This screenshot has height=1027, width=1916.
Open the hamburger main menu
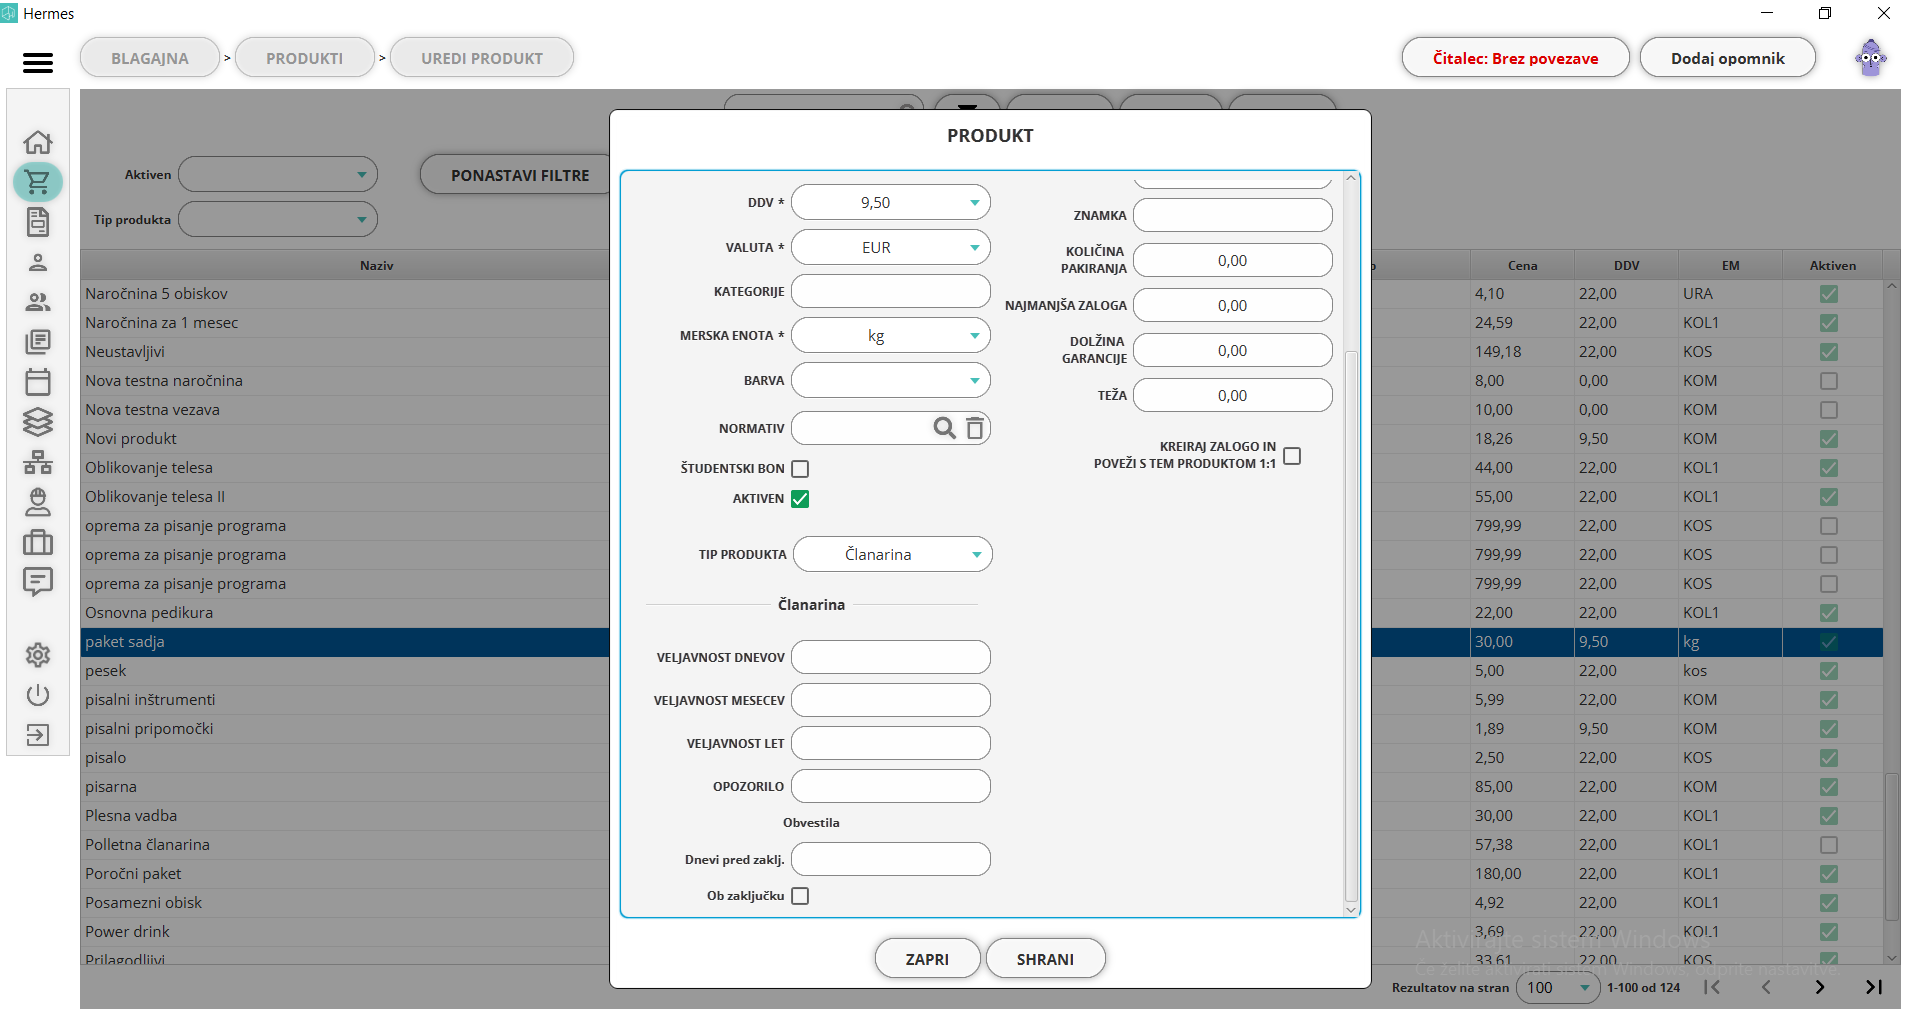[38, 63]
